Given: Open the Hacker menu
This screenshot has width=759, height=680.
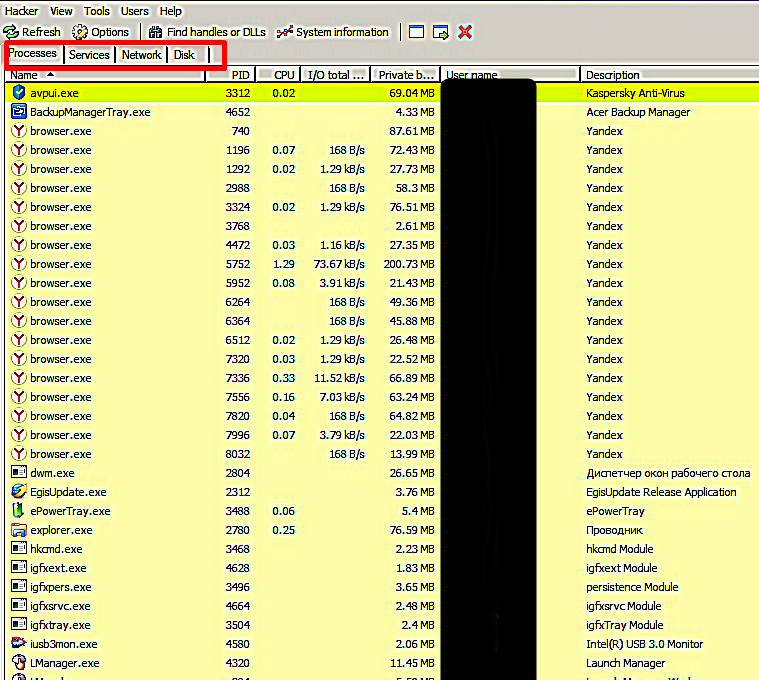Looking at the screenshot, I should pyautogui.click(x=21, y=11).
